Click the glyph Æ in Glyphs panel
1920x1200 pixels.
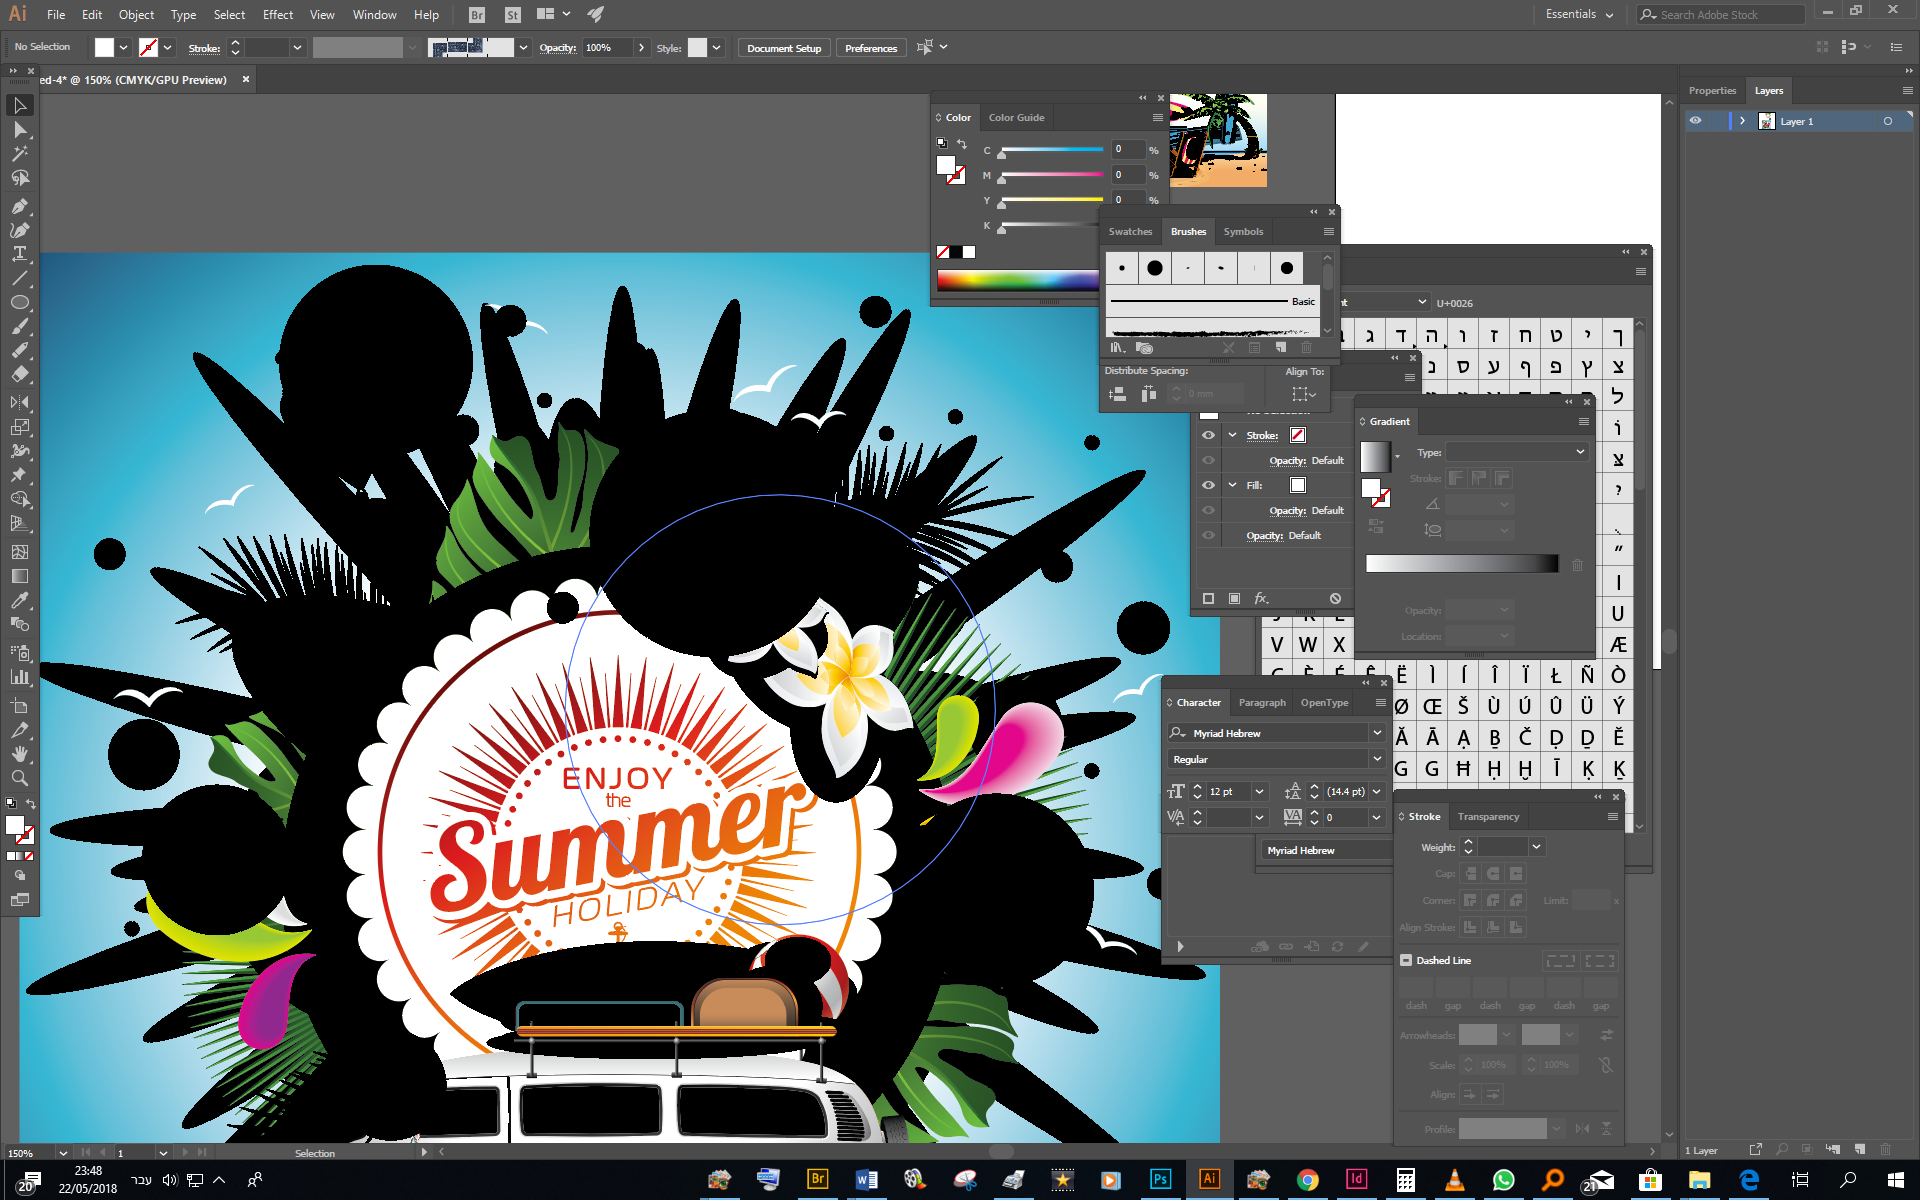(x=1618, y=645)
